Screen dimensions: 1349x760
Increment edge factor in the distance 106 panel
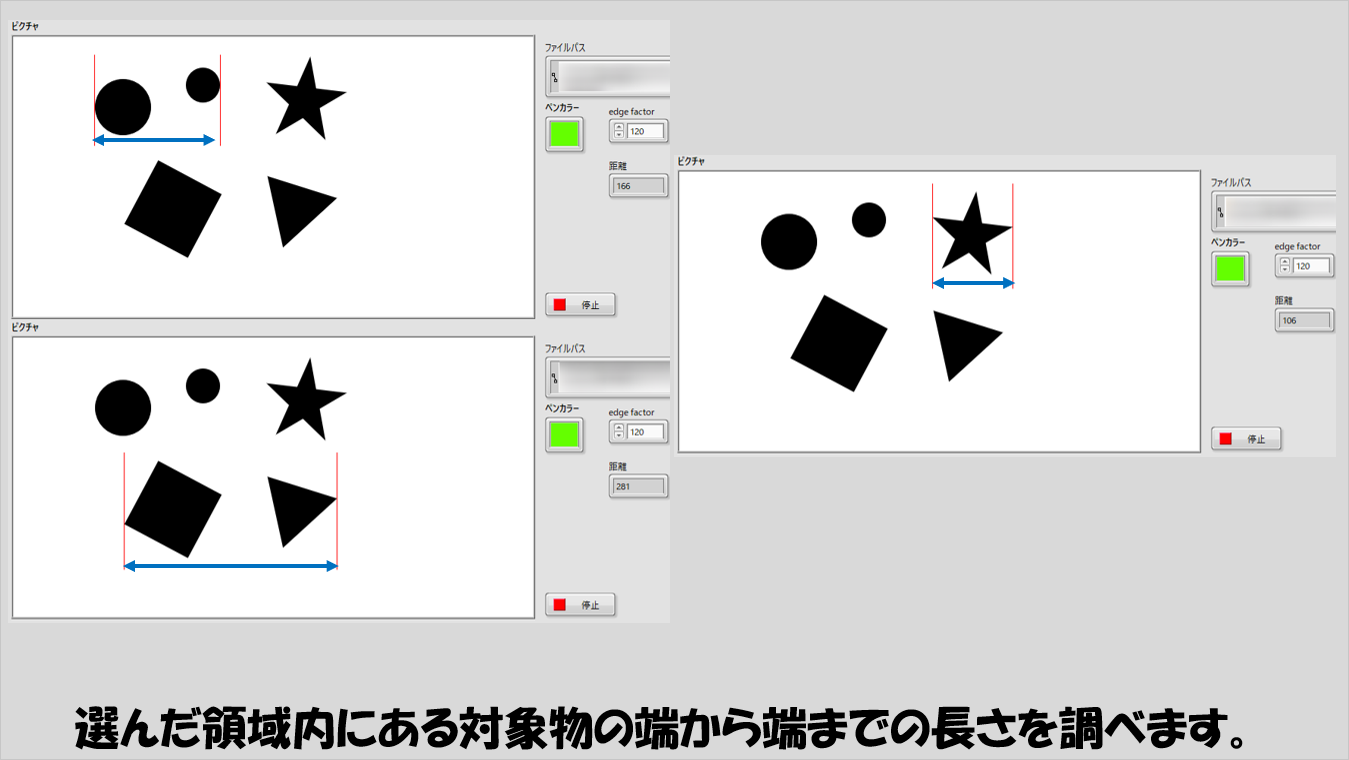pos(1285,261)
